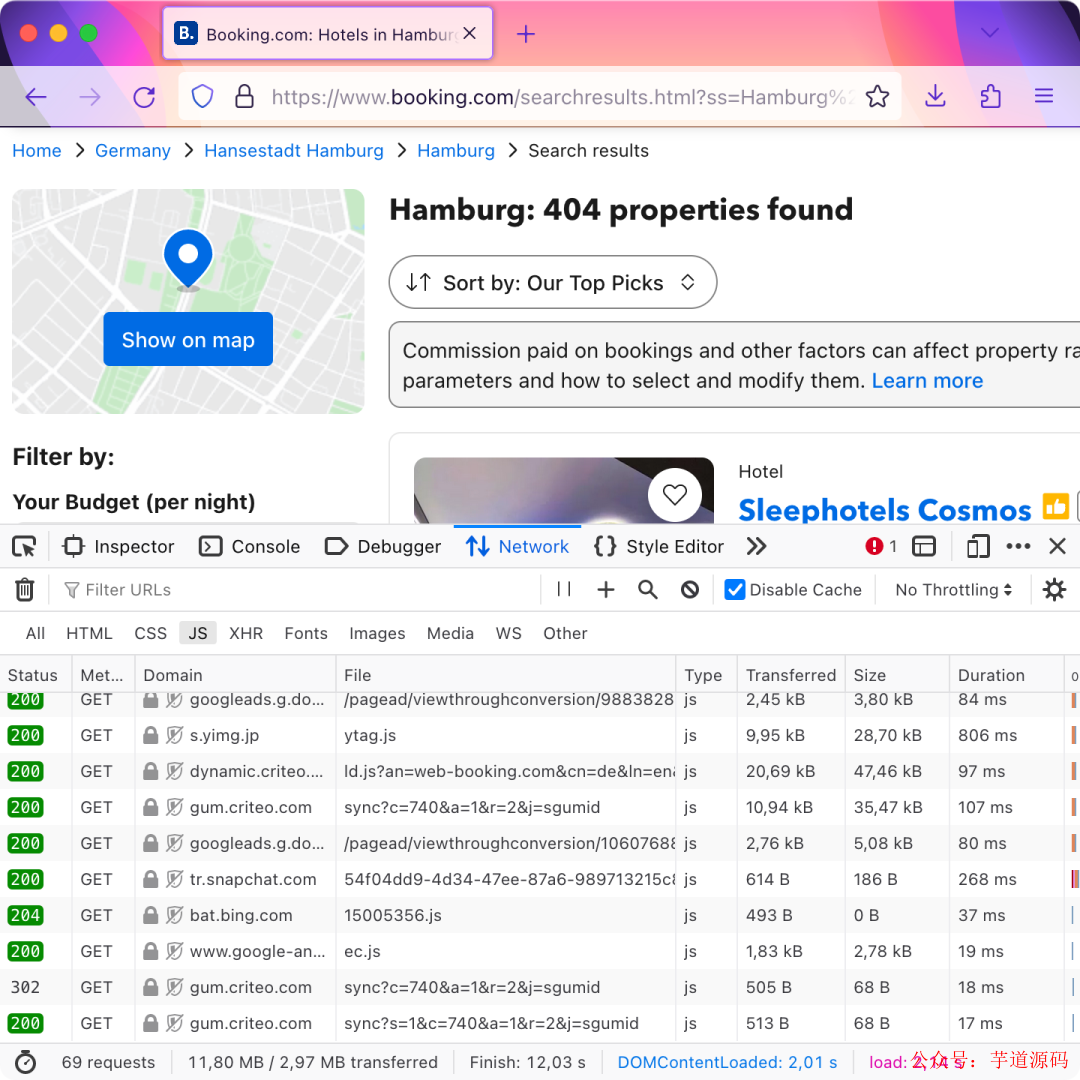Screen dimensions: 1080x1080
Task: Open Sort by Our Top Picks dropdown
Action: [552, 282]
